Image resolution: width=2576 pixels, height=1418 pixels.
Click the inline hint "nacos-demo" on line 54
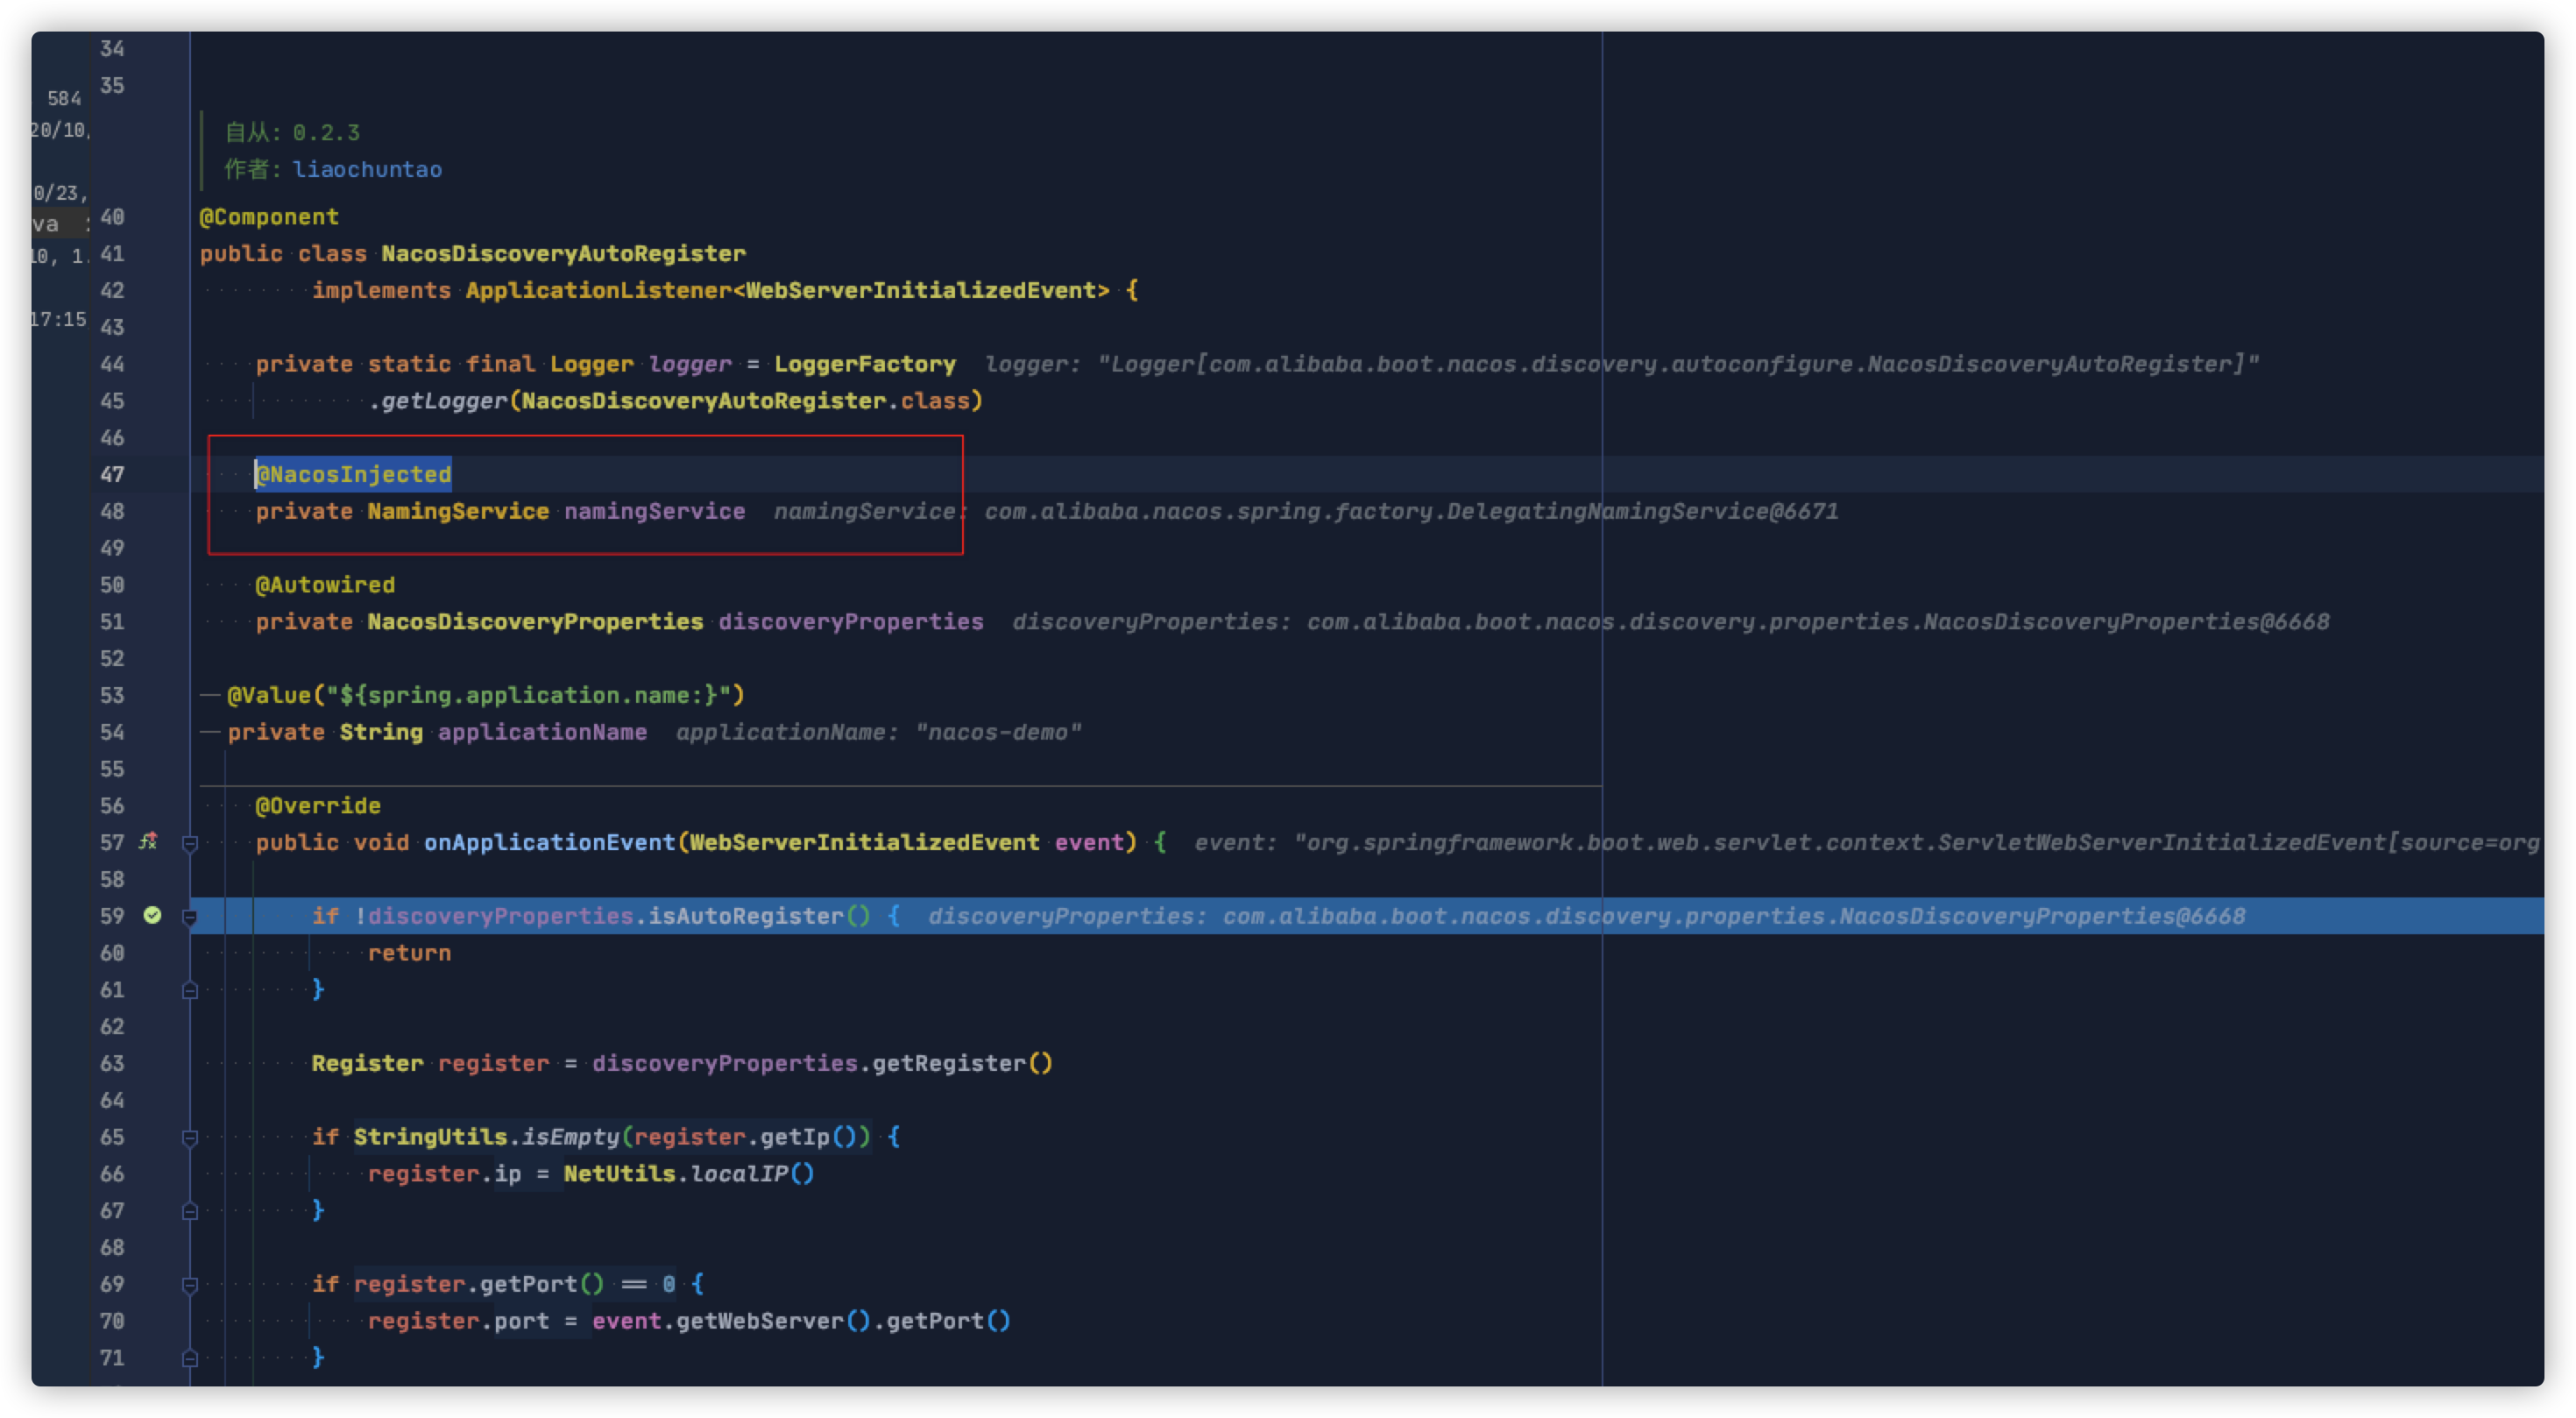click(998, 732)
